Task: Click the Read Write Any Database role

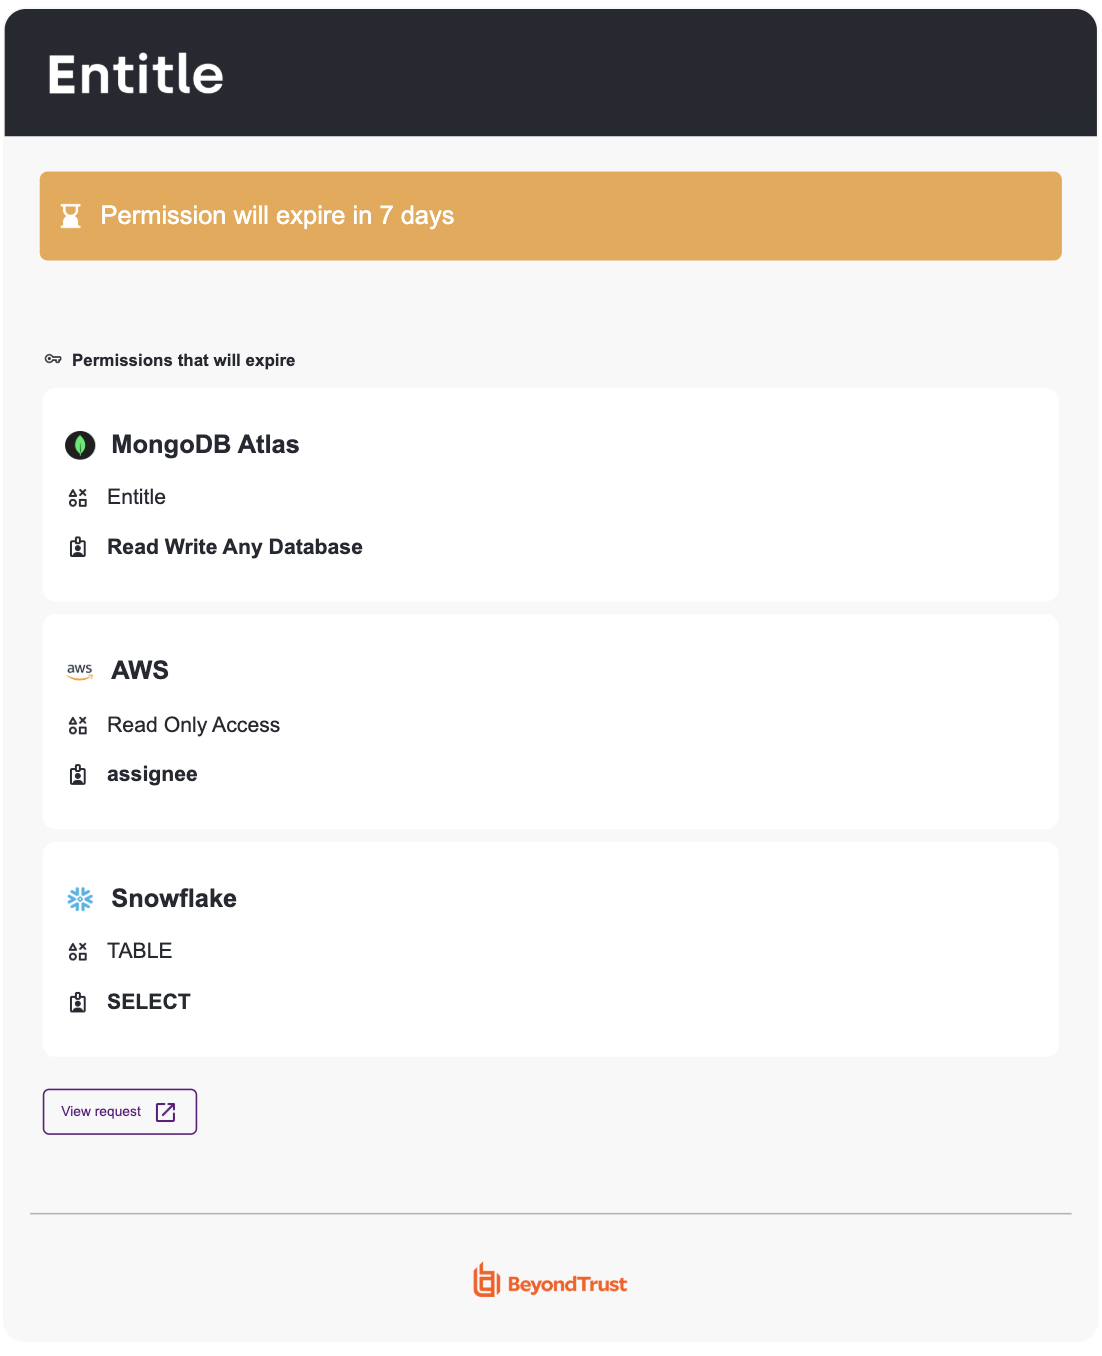Action: [x=235, y=547]
